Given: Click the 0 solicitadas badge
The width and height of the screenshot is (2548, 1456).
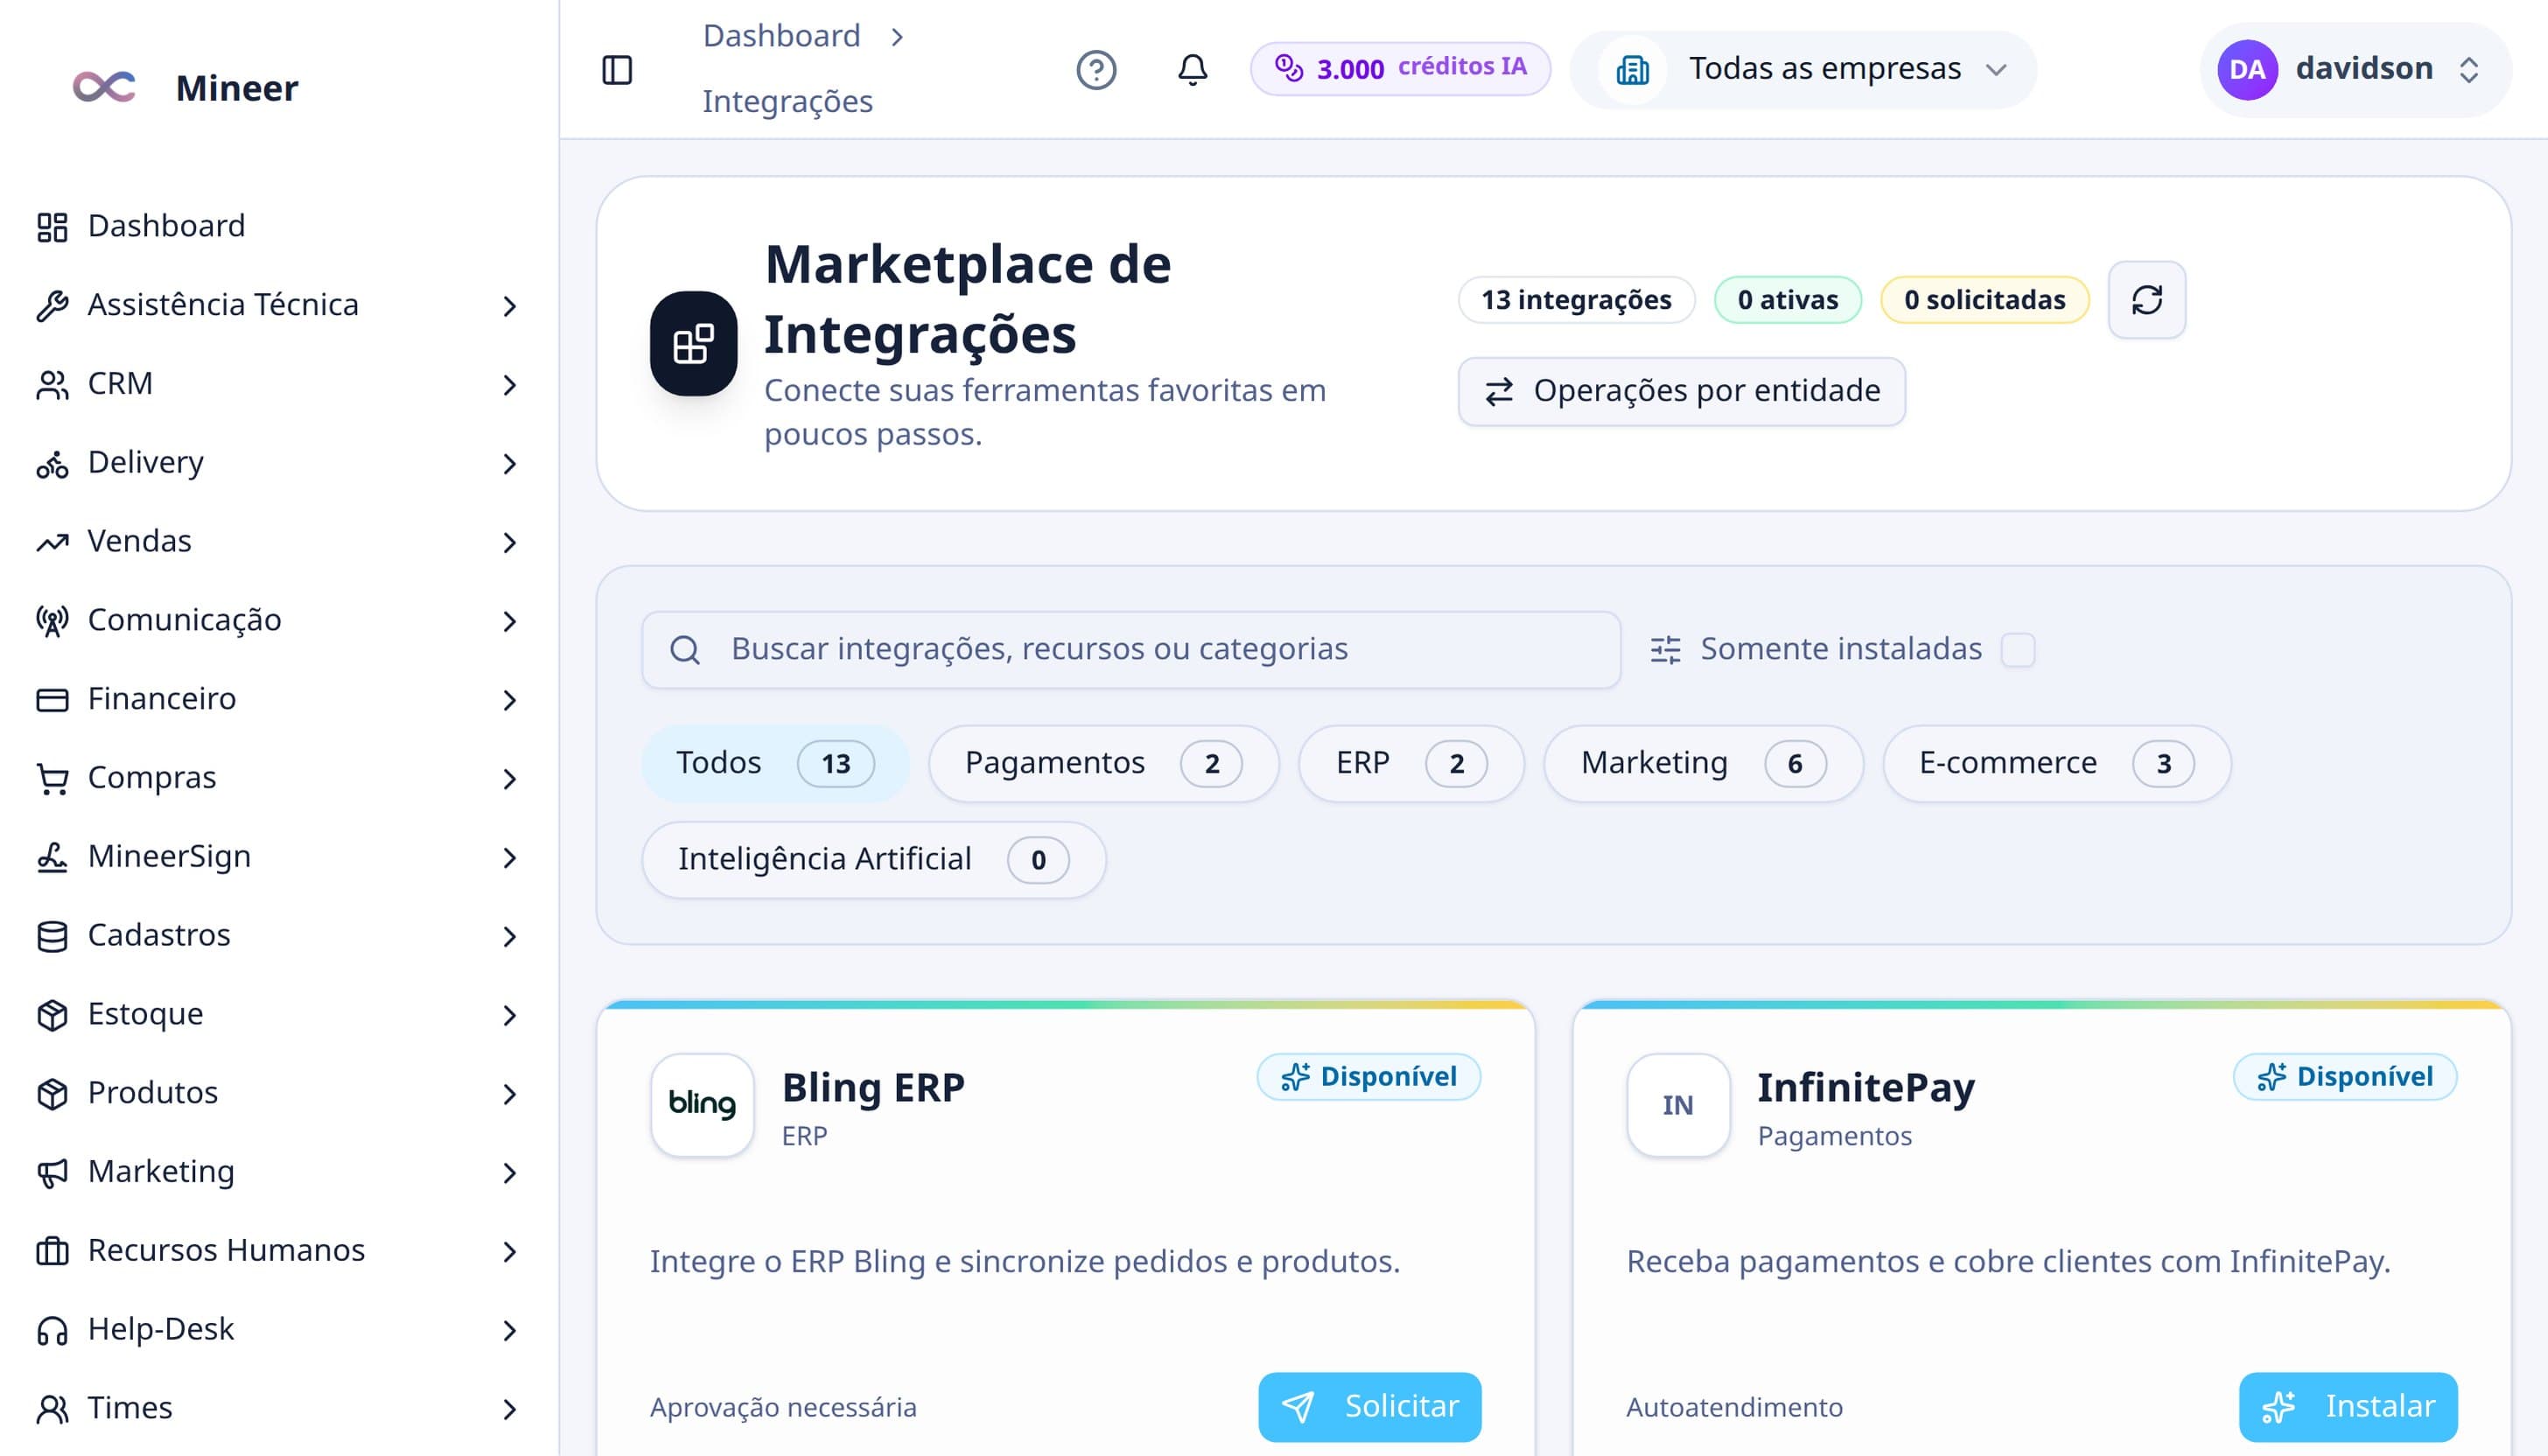Looking at the screenshot, I should click(1984, 300).
